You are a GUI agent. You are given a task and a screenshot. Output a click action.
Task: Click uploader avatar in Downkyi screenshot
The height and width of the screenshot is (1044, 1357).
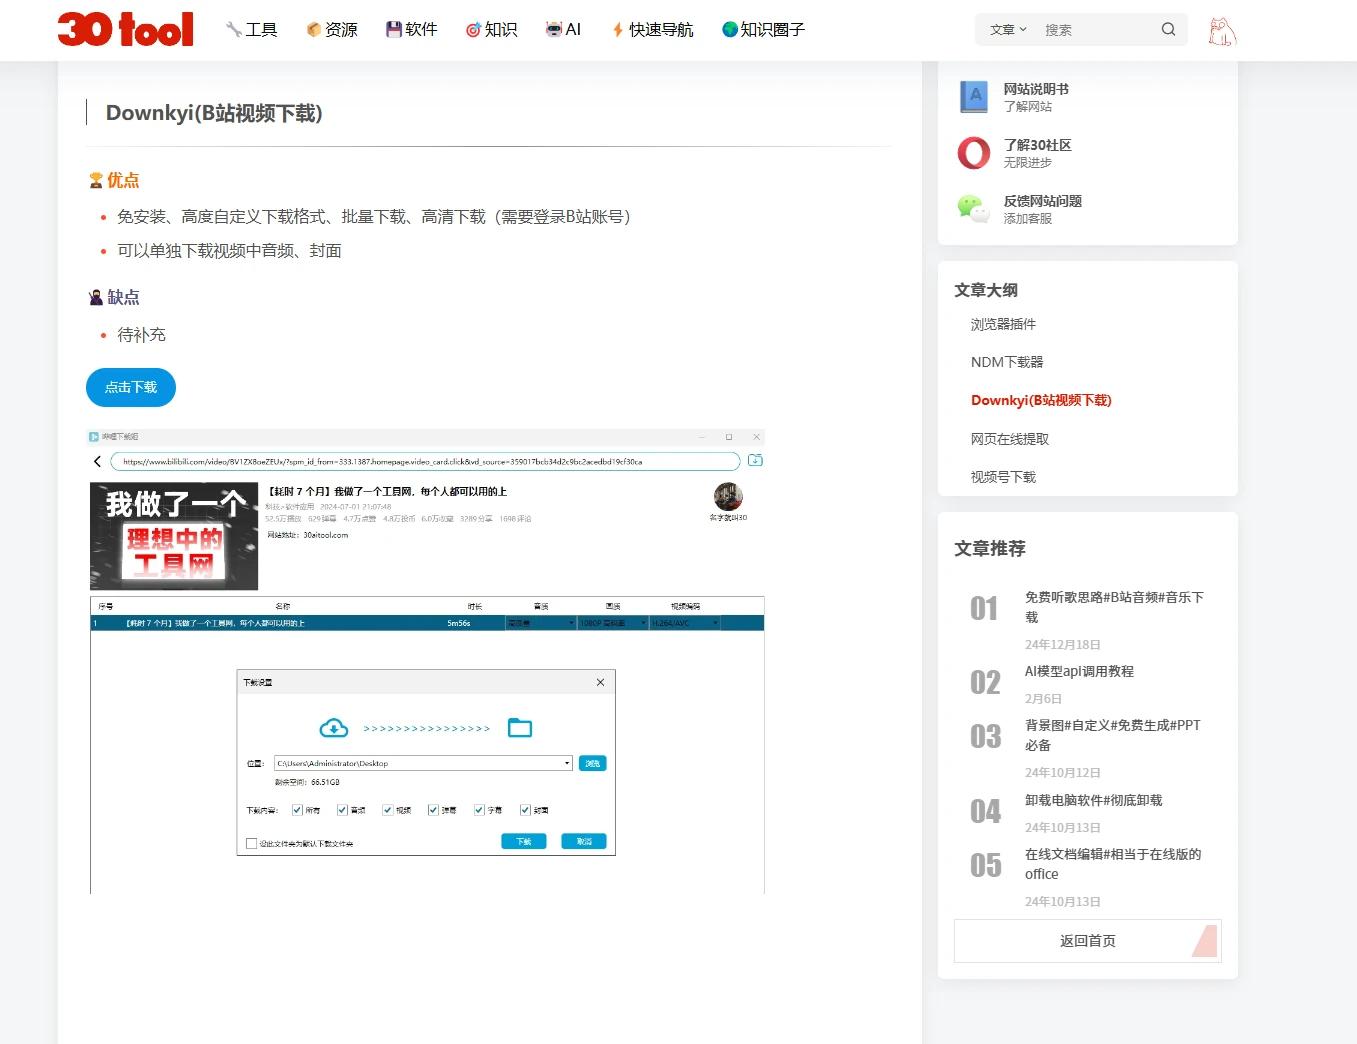(728, 496)
